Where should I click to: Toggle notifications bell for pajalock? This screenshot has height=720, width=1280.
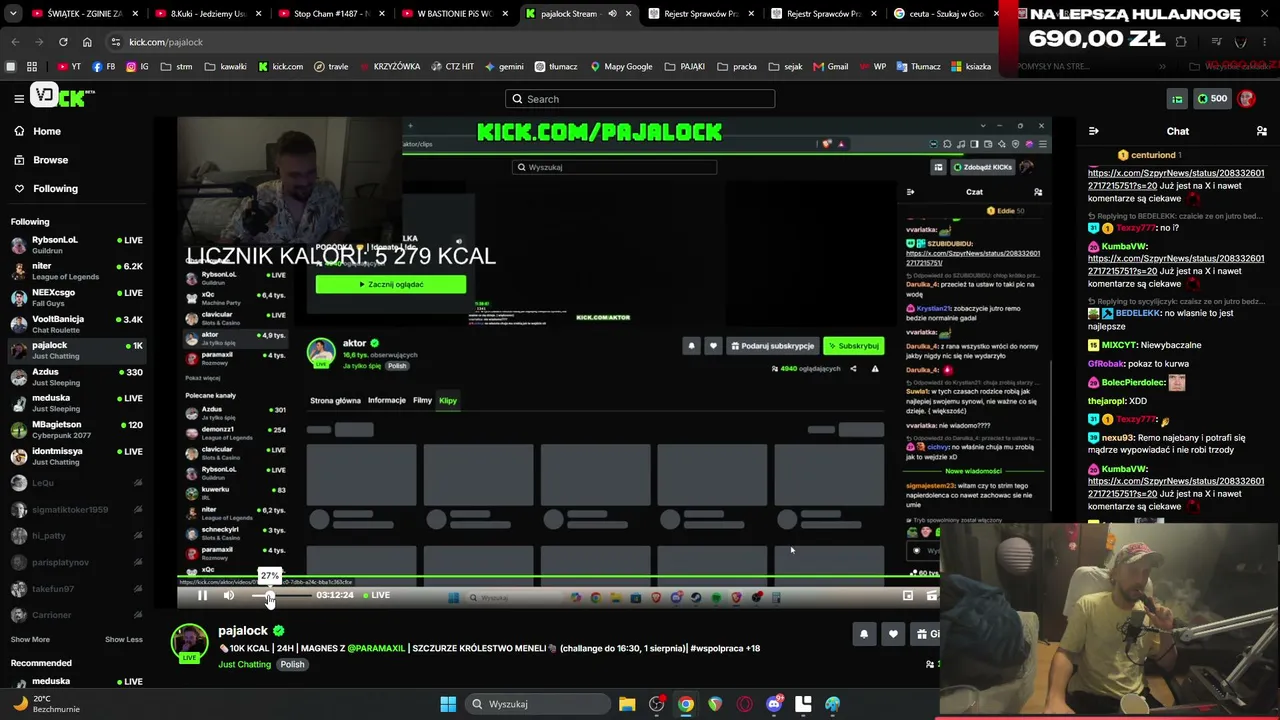pyautogui.click(x=864, y=634)
